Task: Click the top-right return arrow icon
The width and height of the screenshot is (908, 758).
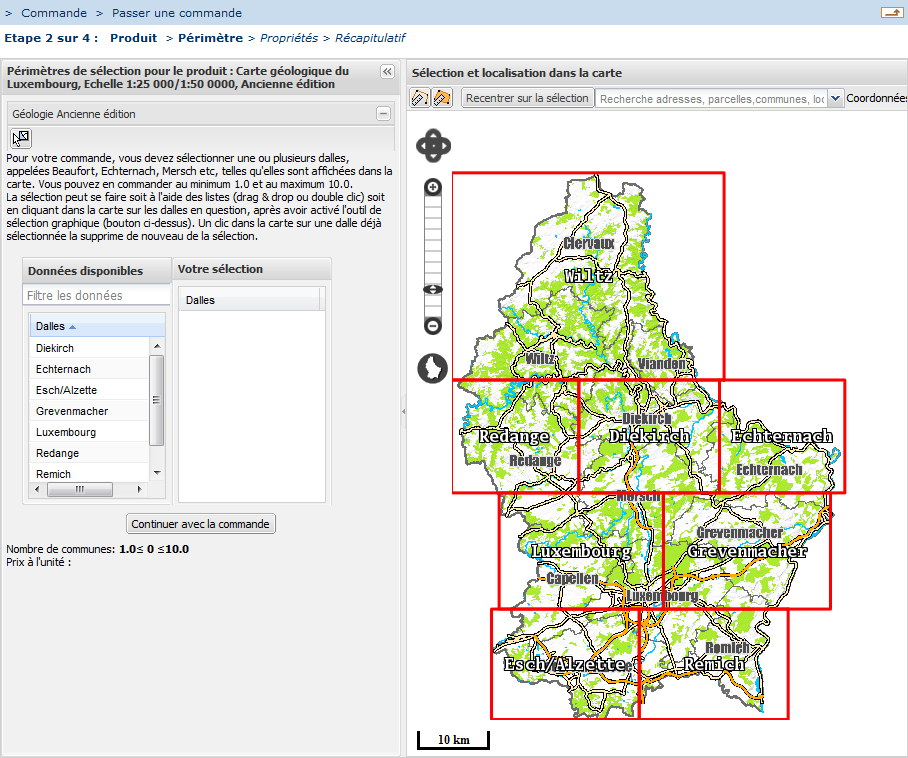Action: click(x=890, y=13)
